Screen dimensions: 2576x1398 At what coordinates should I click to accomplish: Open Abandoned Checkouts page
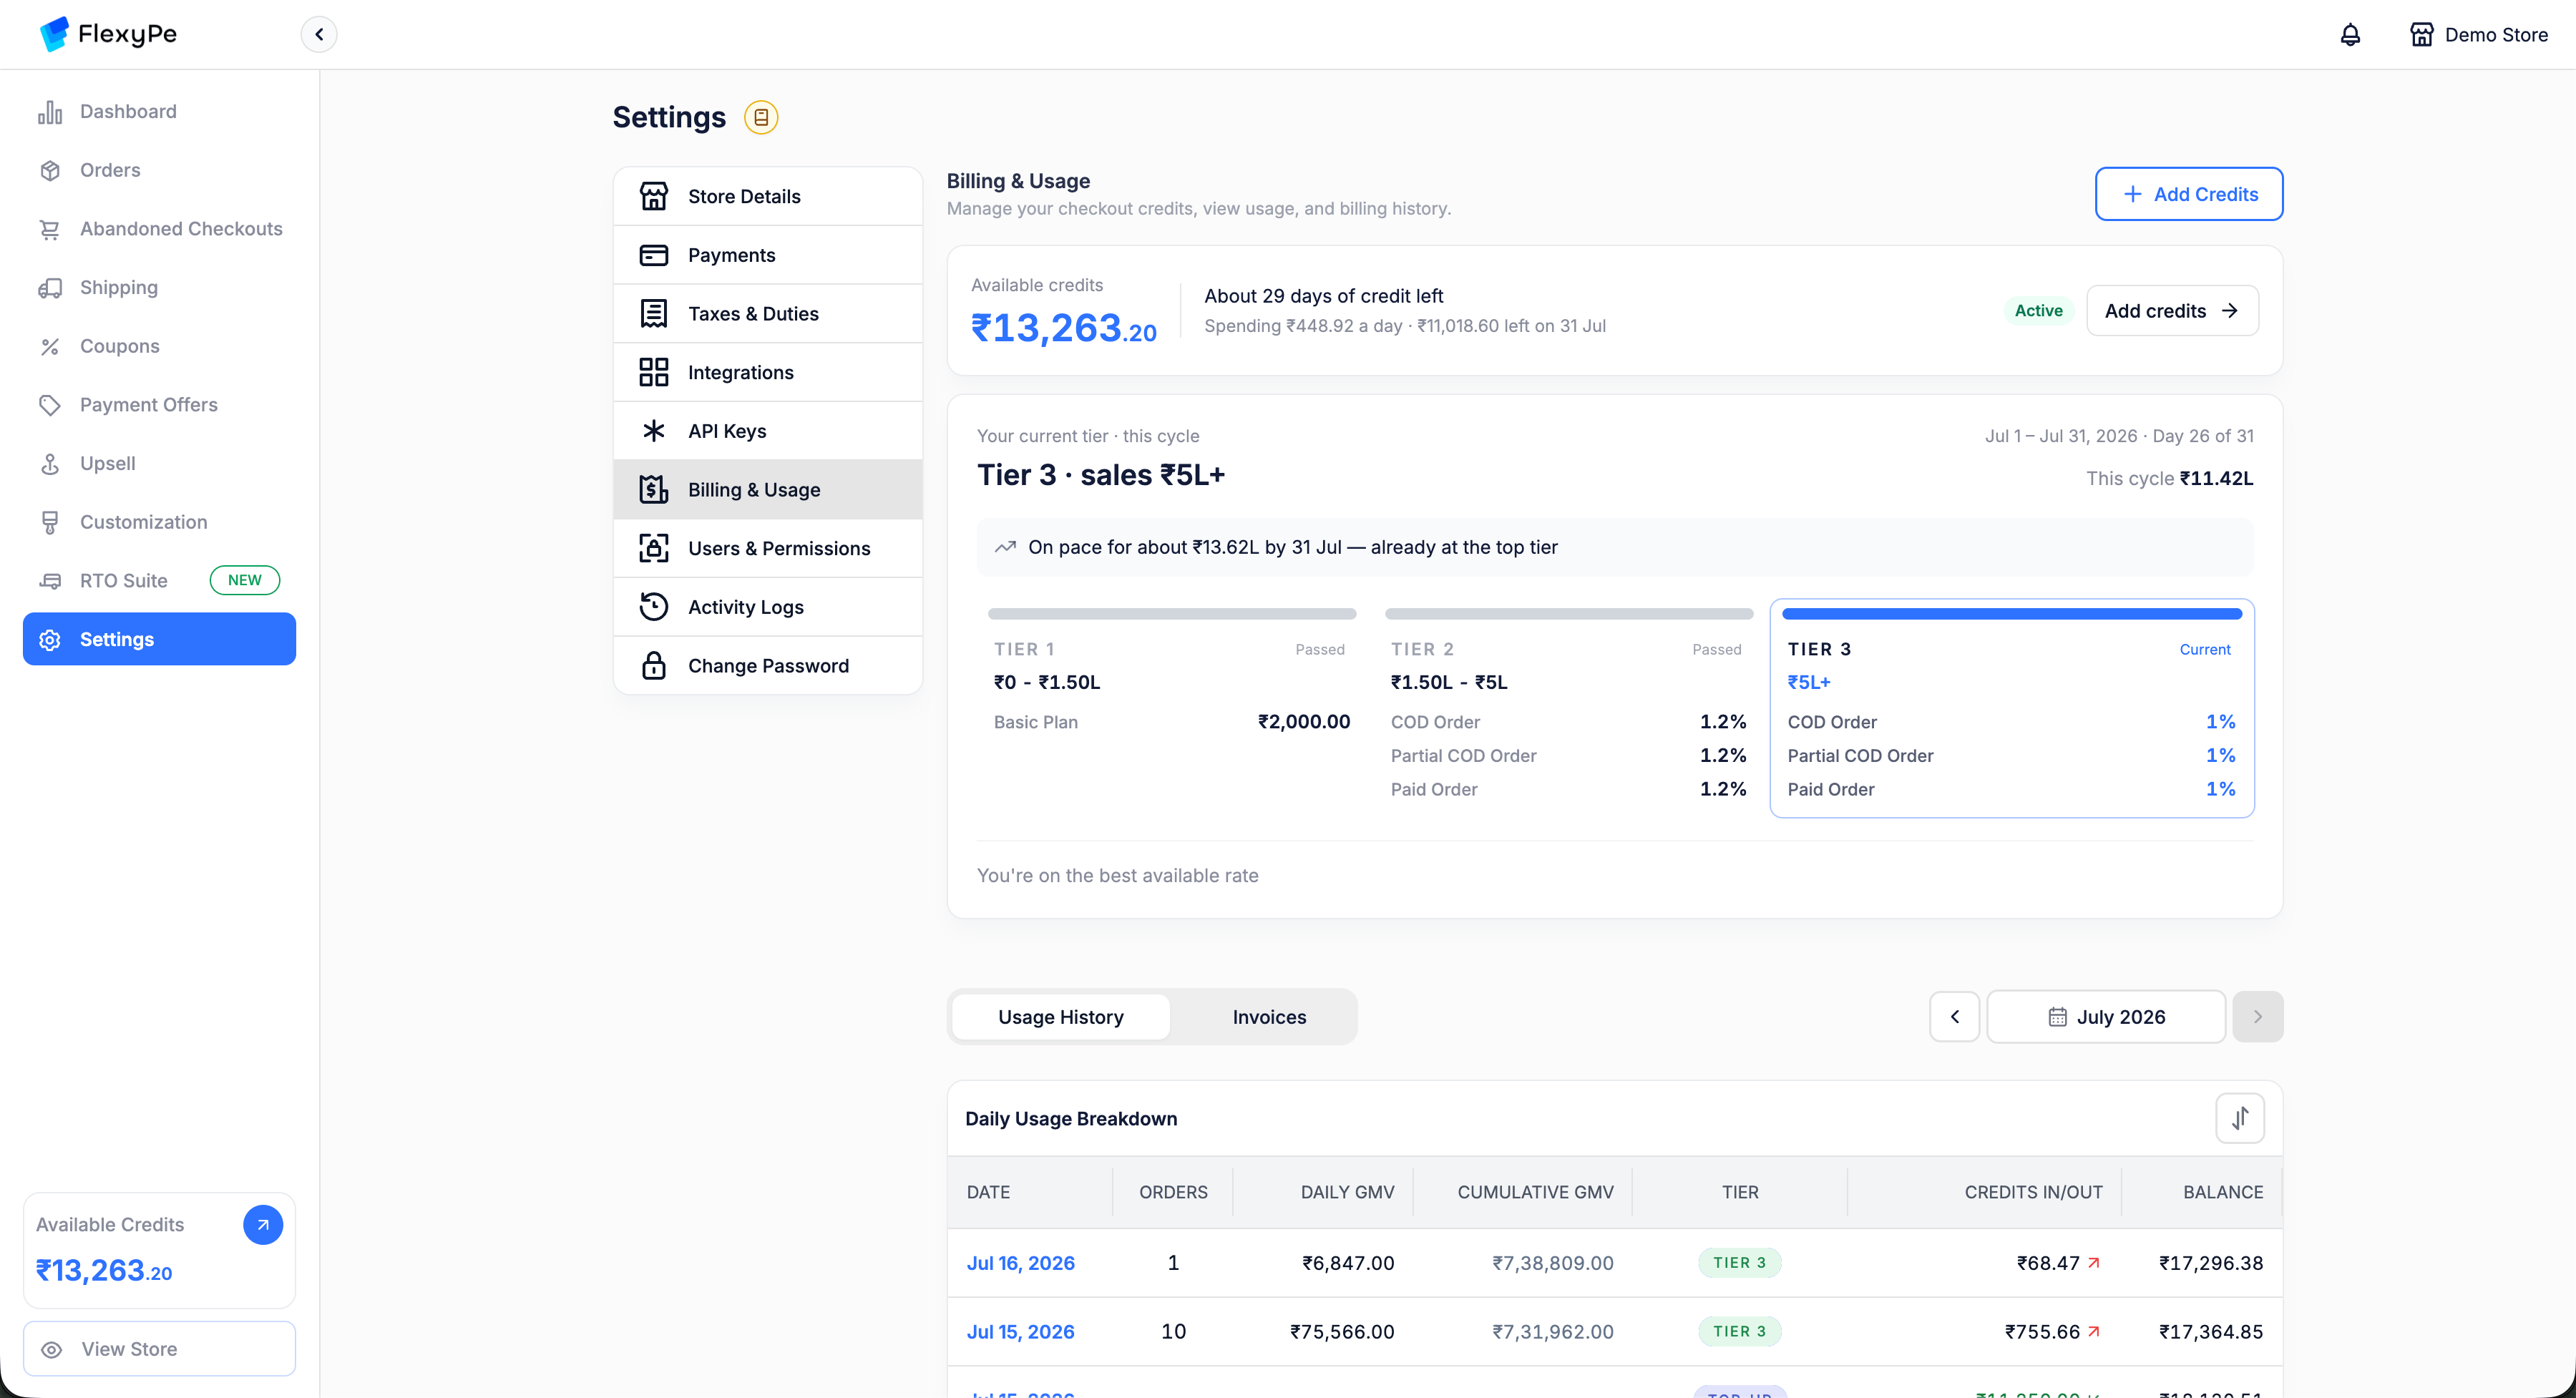(x=159, y=229)
